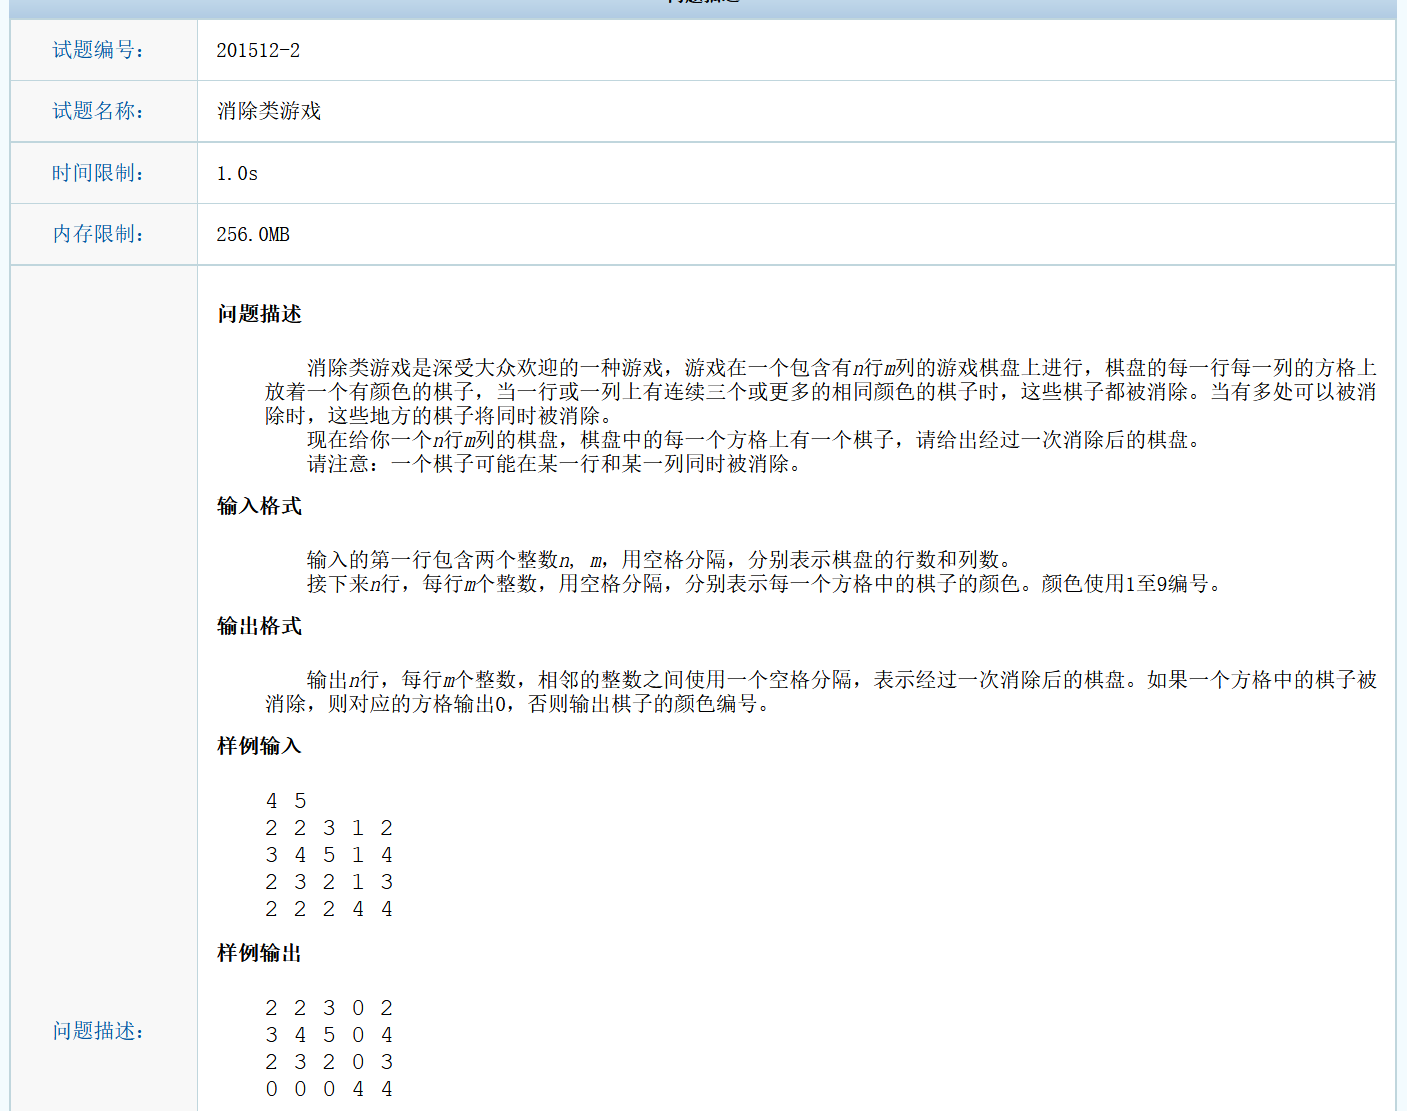Click sample output row 2 3 2 0 3
1407x1111 pixels.
tap(329, 1062)
